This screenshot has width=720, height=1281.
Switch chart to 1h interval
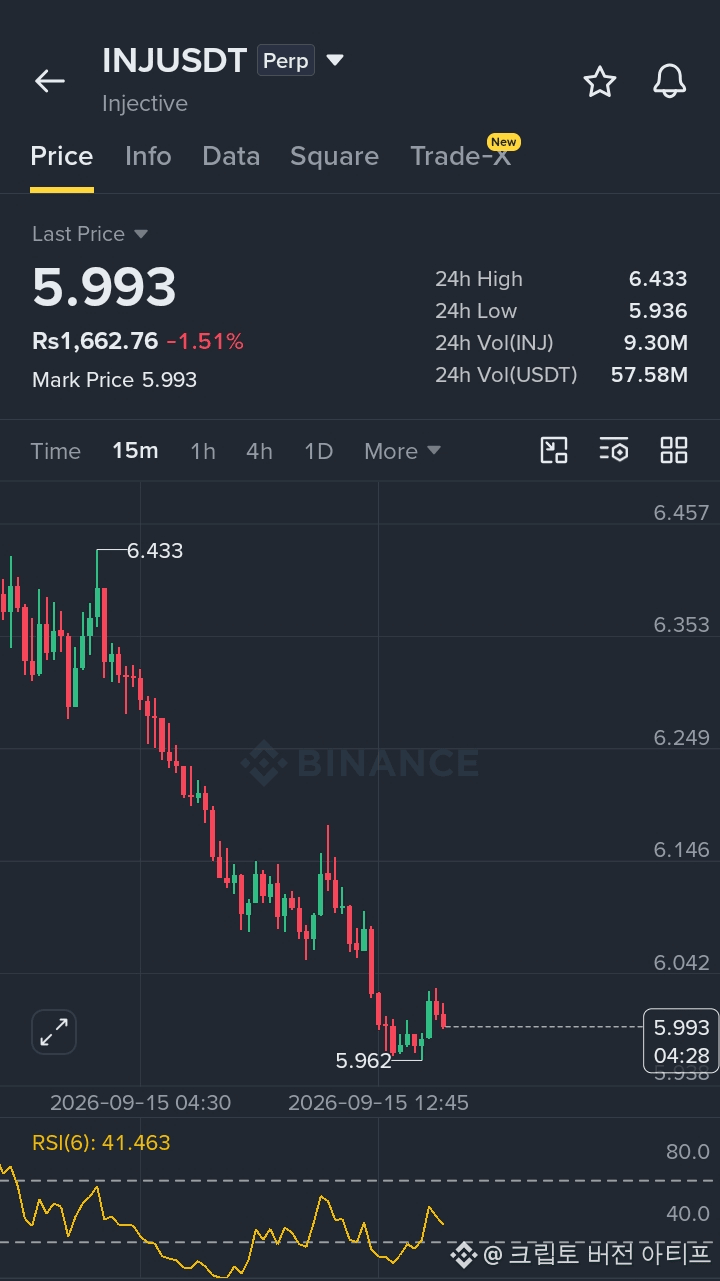203,451
